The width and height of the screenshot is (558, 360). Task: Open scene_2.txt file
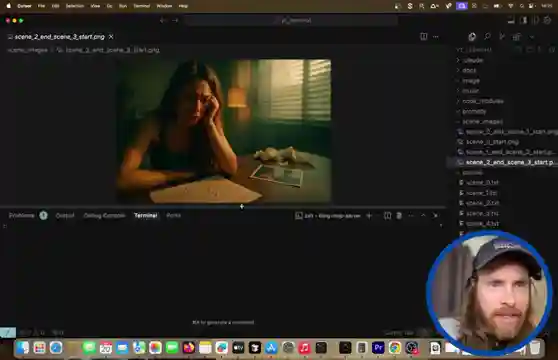pyautogui.click(x=482, y=203)
